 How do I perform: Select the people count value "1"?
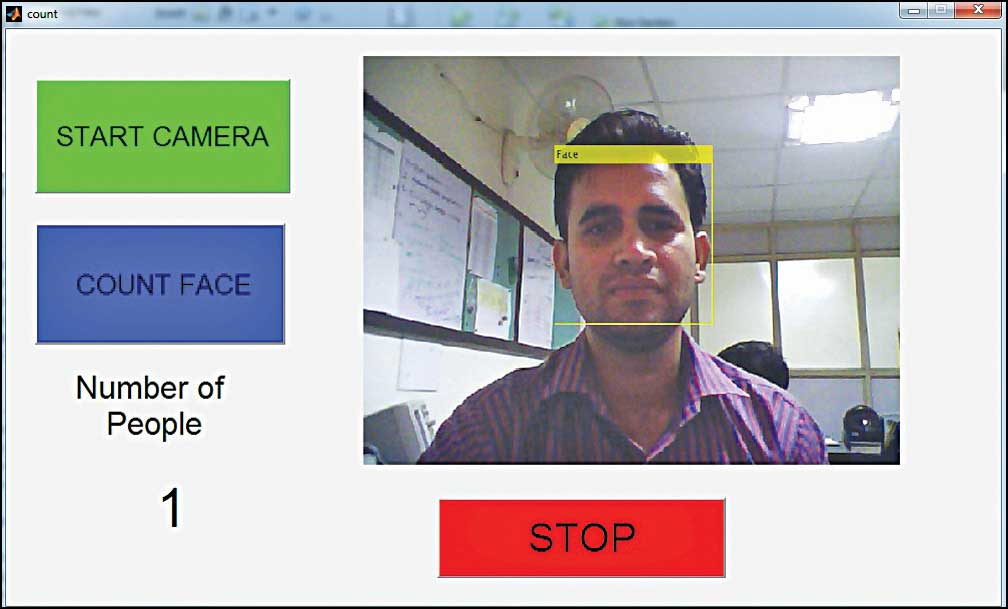(x=172, y=507)
